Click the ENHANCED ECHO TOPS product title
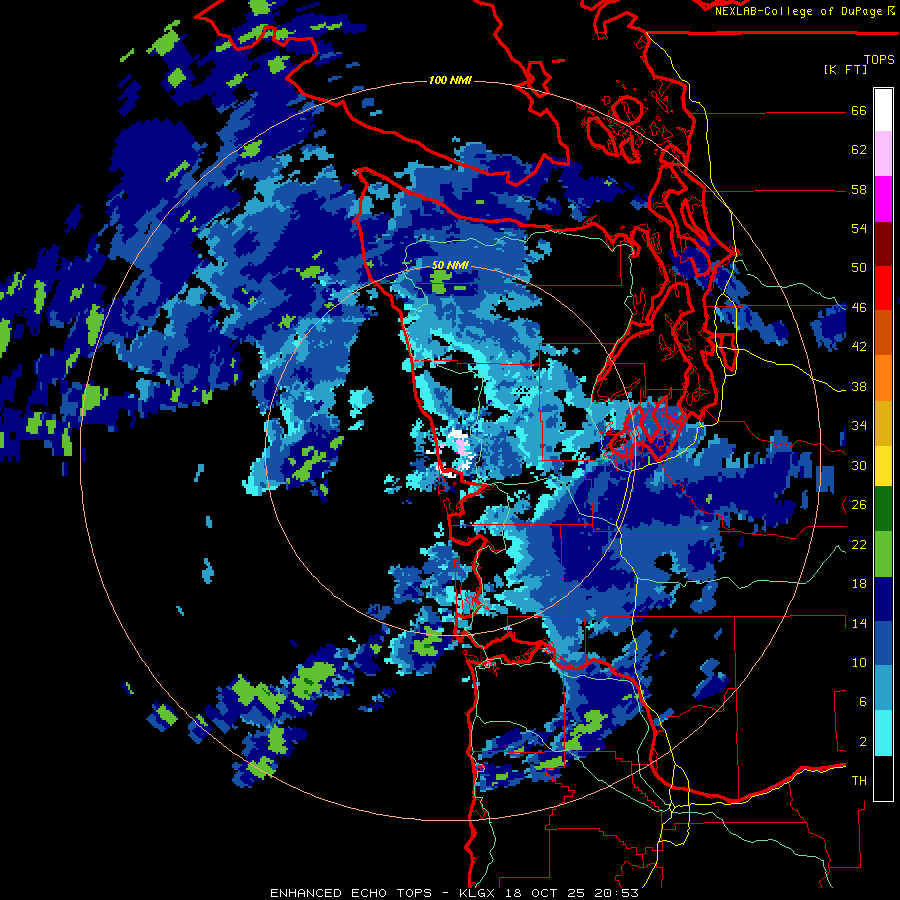The width and height of the screenshot is (900, 900). [351, 893]
